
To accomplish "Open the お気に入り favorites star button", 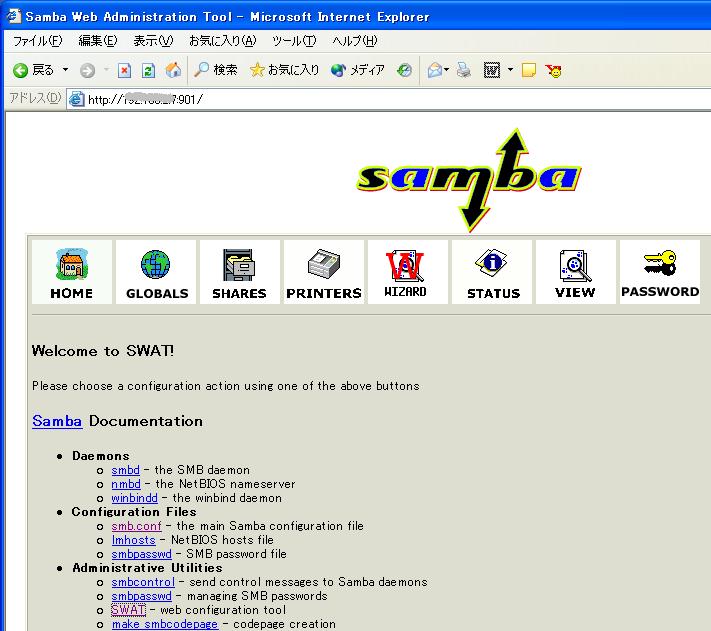I will 285,70.
